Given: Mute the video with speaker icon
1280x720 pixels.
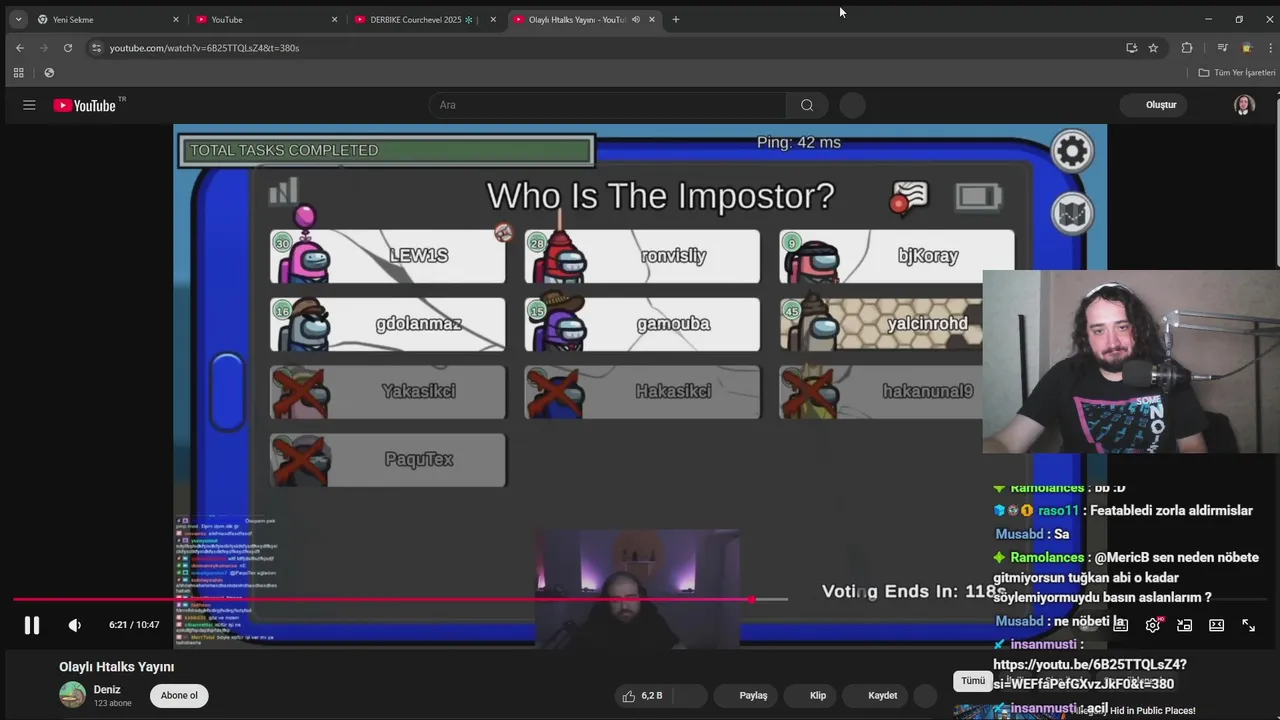Looking at the screenshot, I should tap(75, 625).
